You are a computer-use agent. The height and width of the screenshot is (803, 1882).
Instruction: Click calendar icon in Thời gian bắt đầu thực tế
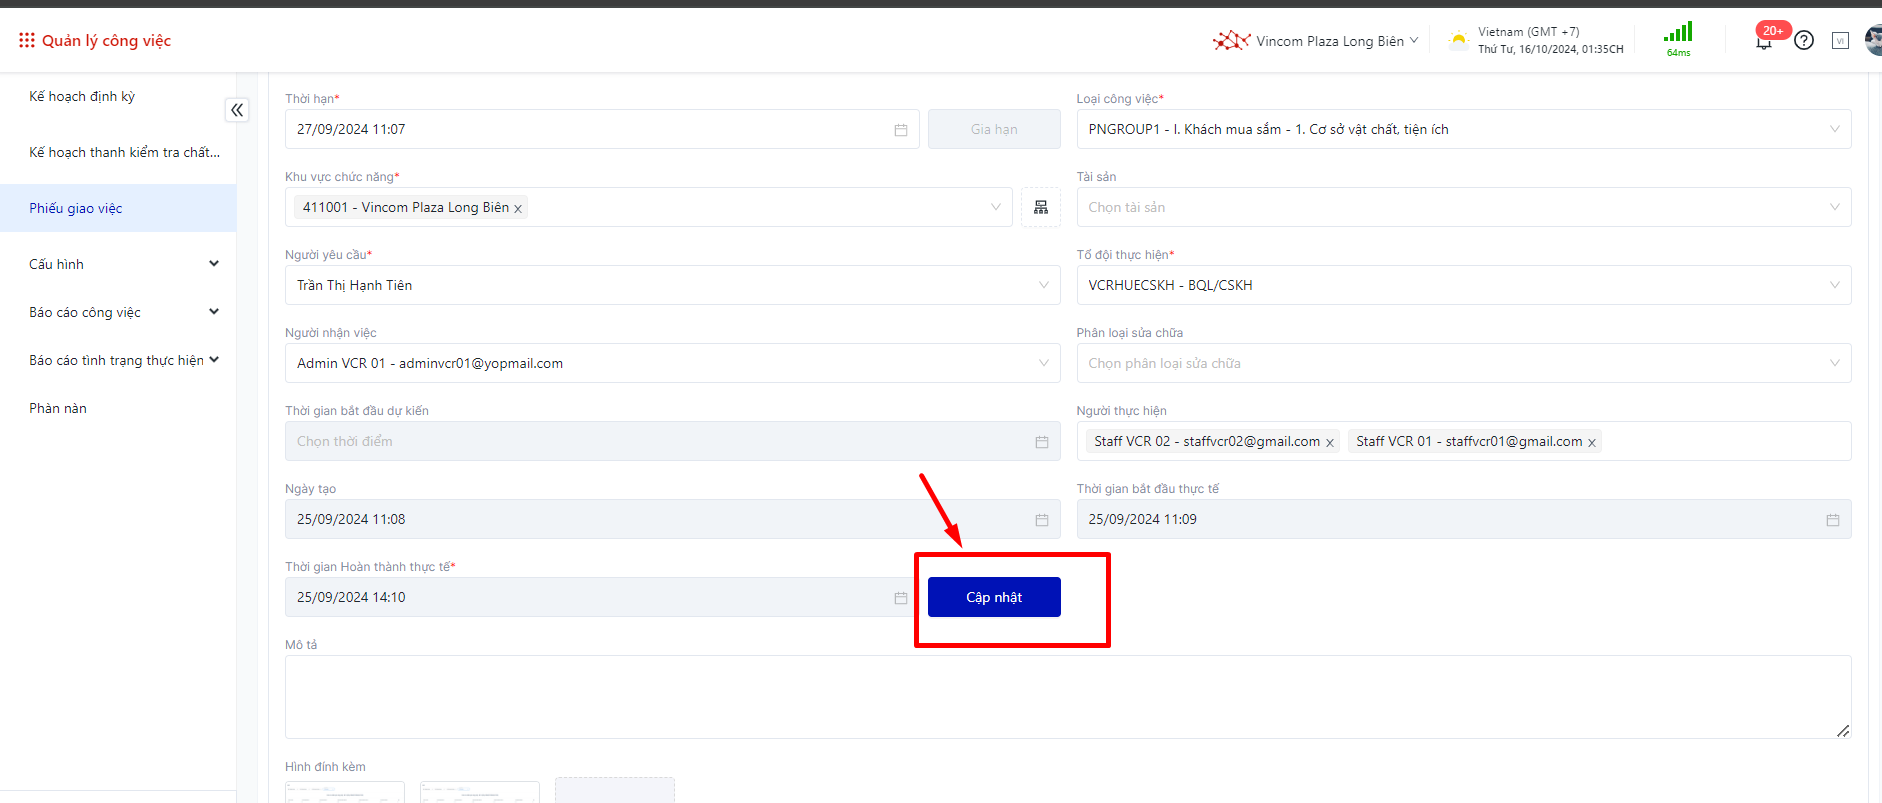[x=1833, y=520]
